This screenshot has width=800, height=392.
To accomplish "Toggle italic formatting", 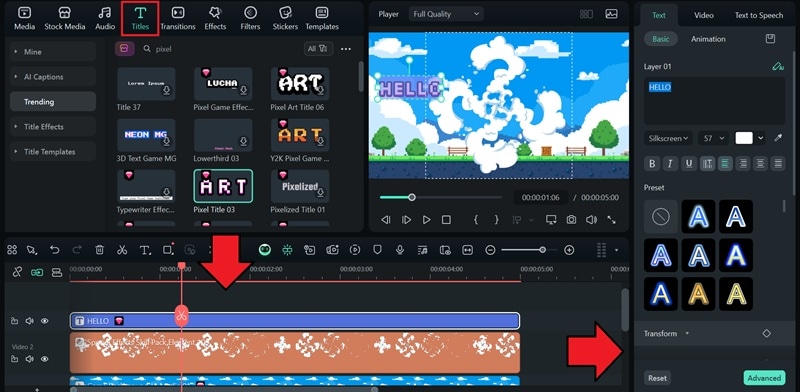I will (670, 164).
